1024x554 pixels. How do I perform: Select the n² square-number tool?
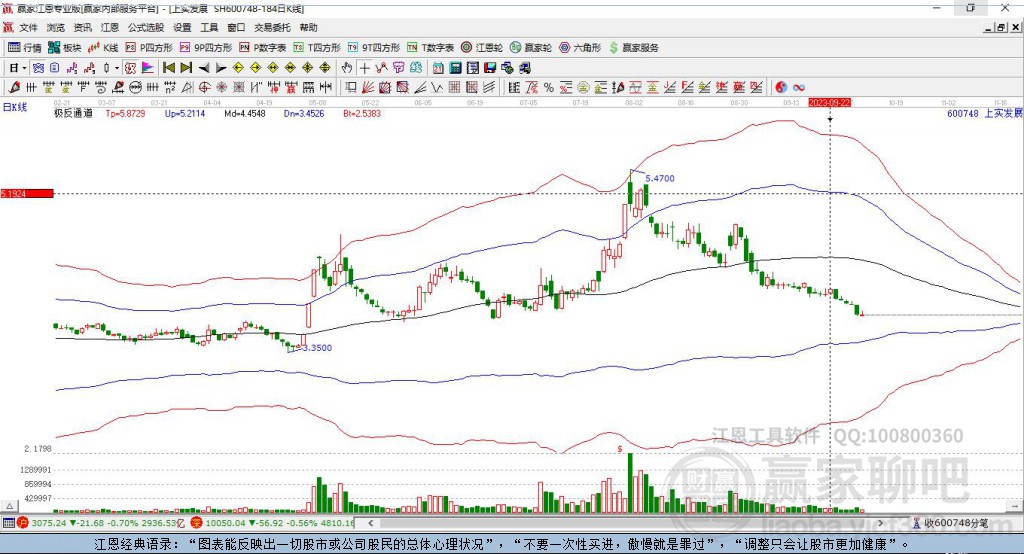coord(170,87)
